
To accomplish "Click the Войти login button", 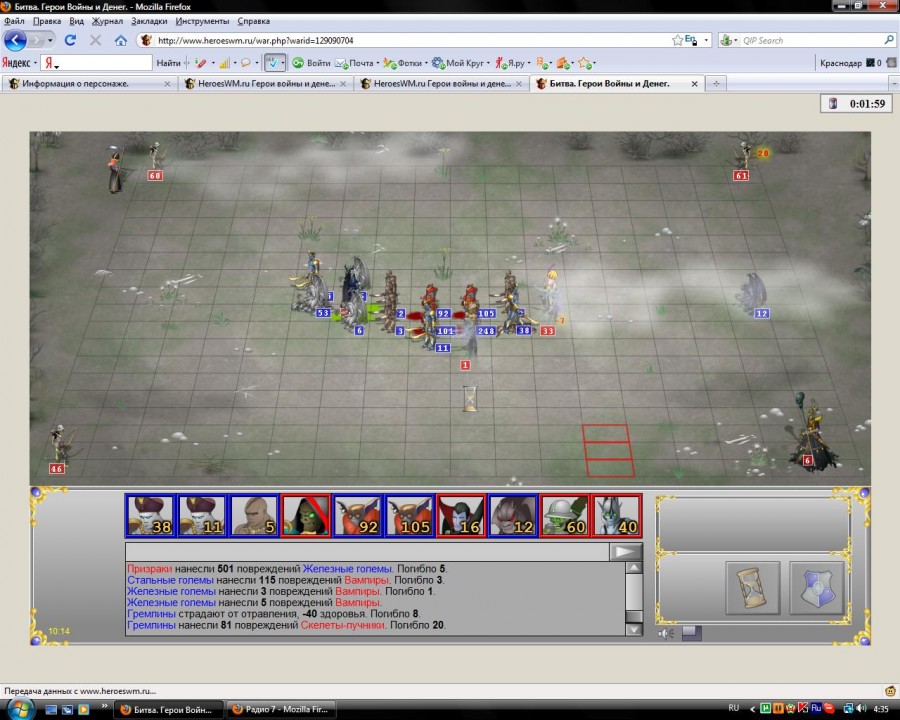I will click(311, 63).
